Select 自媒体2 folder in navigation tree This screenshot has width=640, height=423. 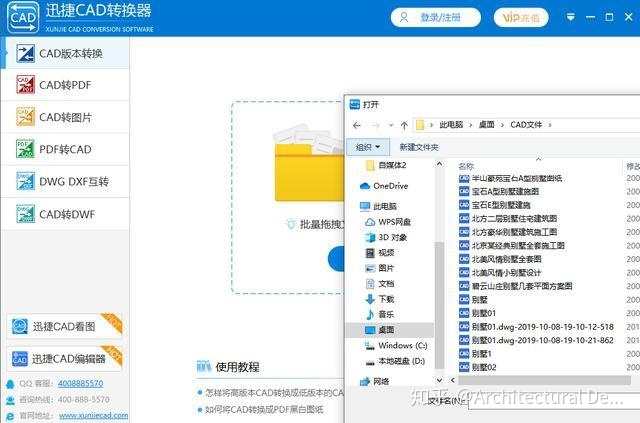point(386,165)
